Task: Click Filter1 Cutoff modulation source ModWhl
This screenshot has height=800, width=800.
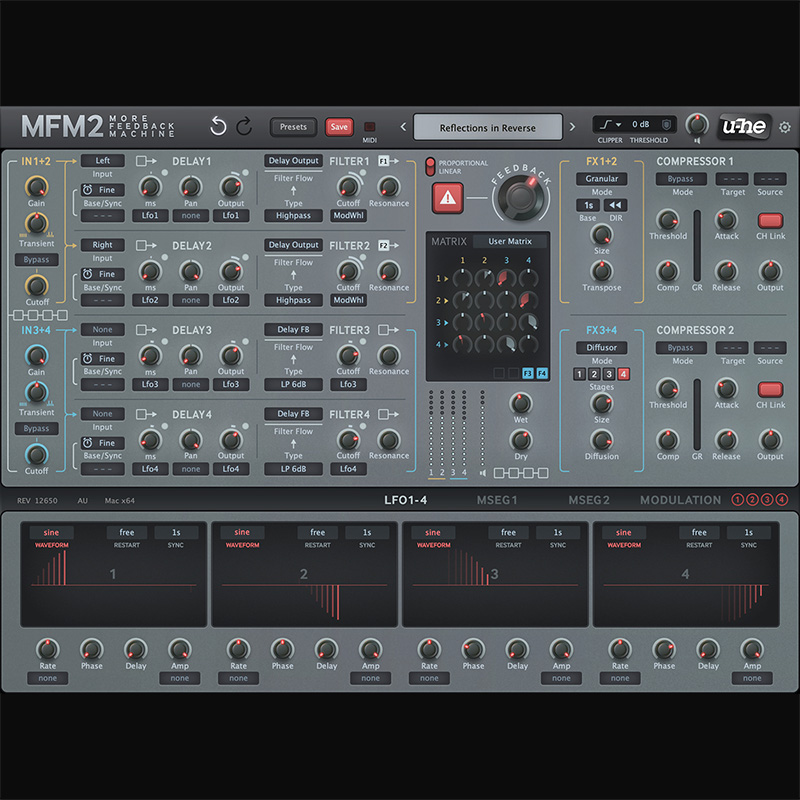Action: click(x=348, y=216)
